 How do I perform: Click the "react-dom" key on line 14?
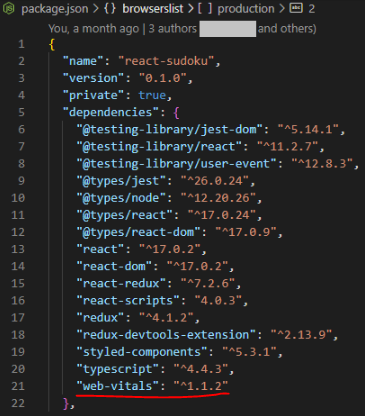point(114,266)
